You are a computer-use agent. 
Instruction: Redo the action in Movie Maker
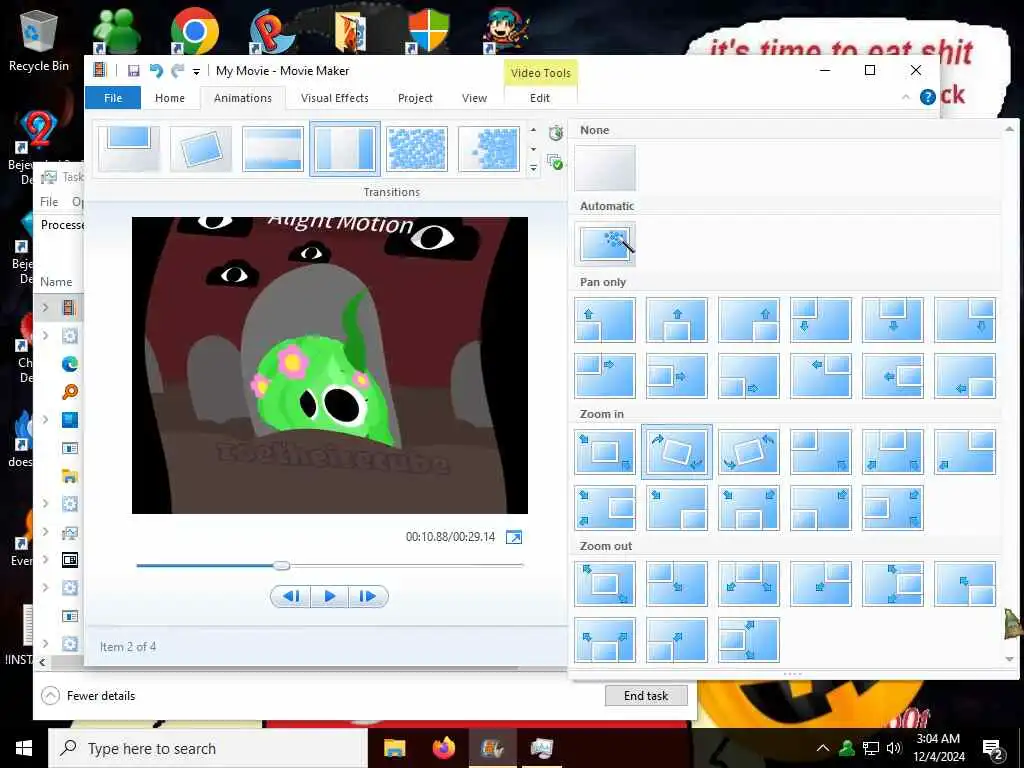[x=177, y=71]
